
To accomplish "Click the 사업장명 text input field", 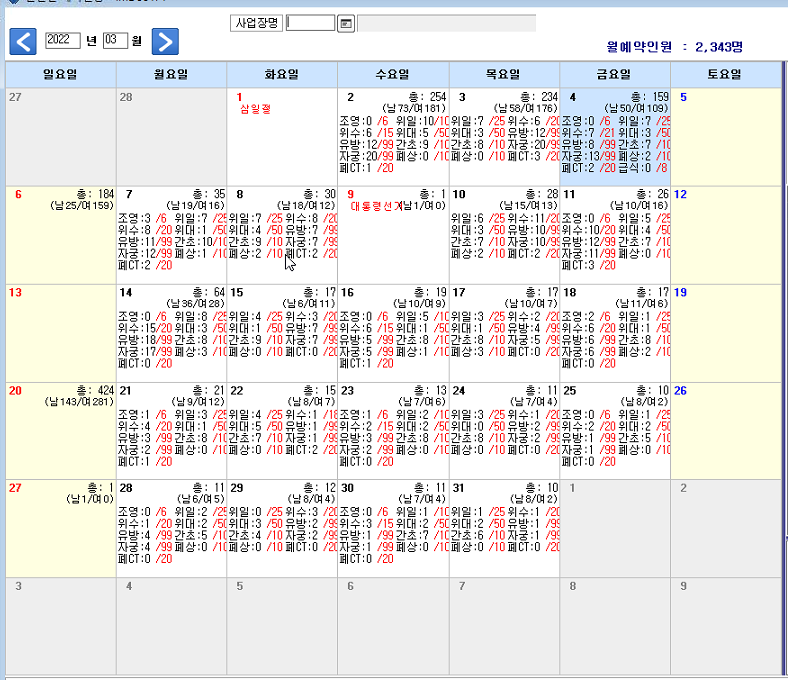I will pos(311,23).
